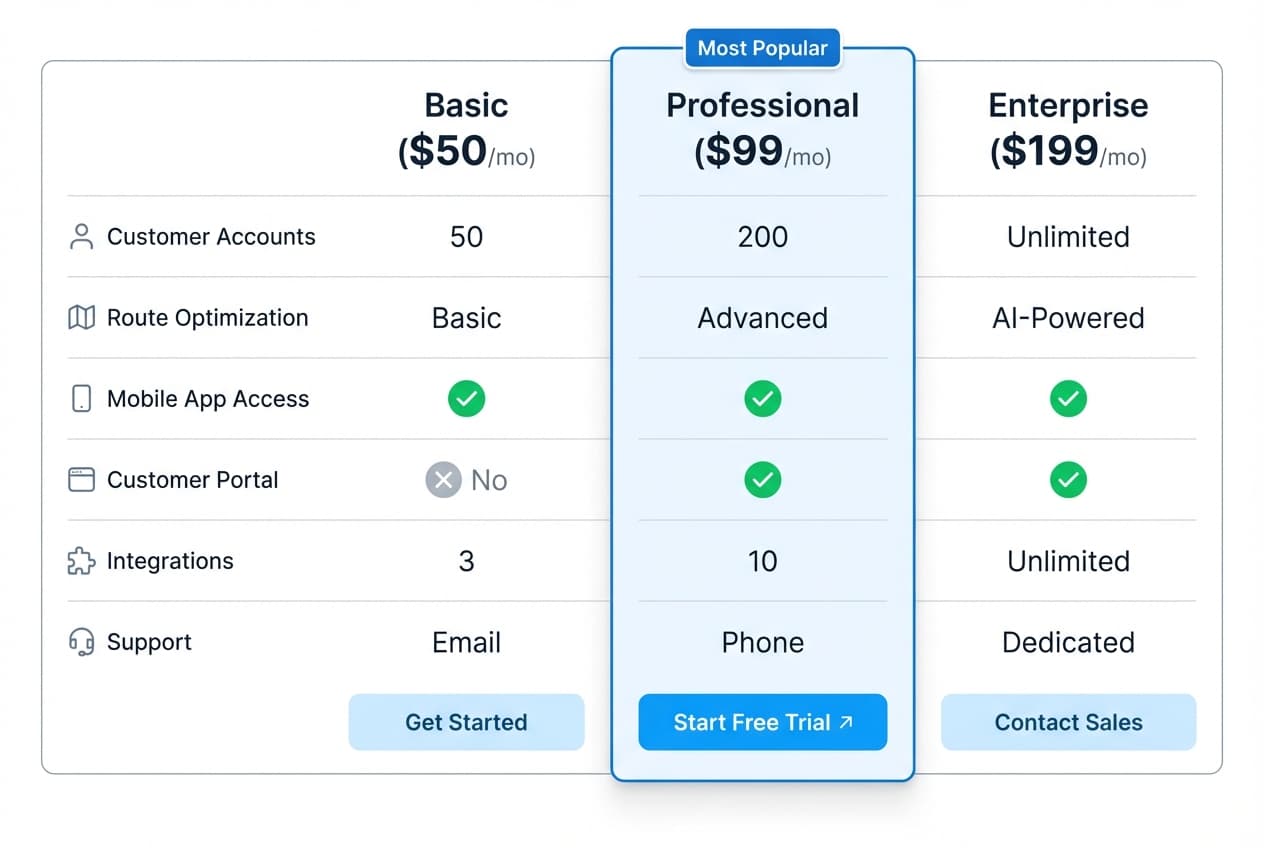Click the Most Popular badge
1264x848 pixels.
(x=762, y=48)
